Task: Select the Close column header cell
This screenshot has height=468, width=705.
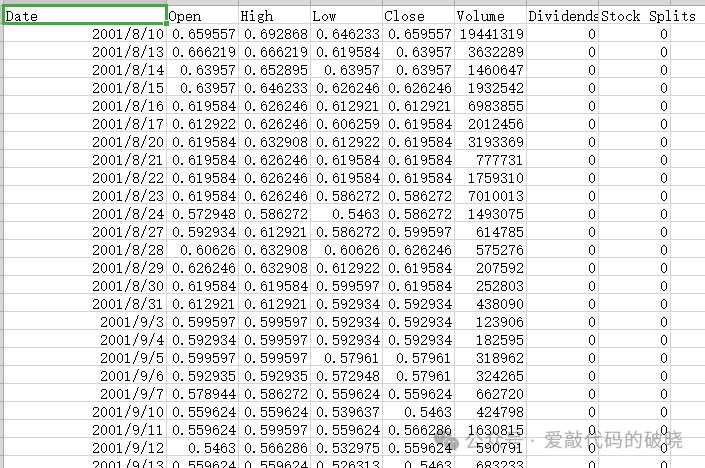Action: 419,16
